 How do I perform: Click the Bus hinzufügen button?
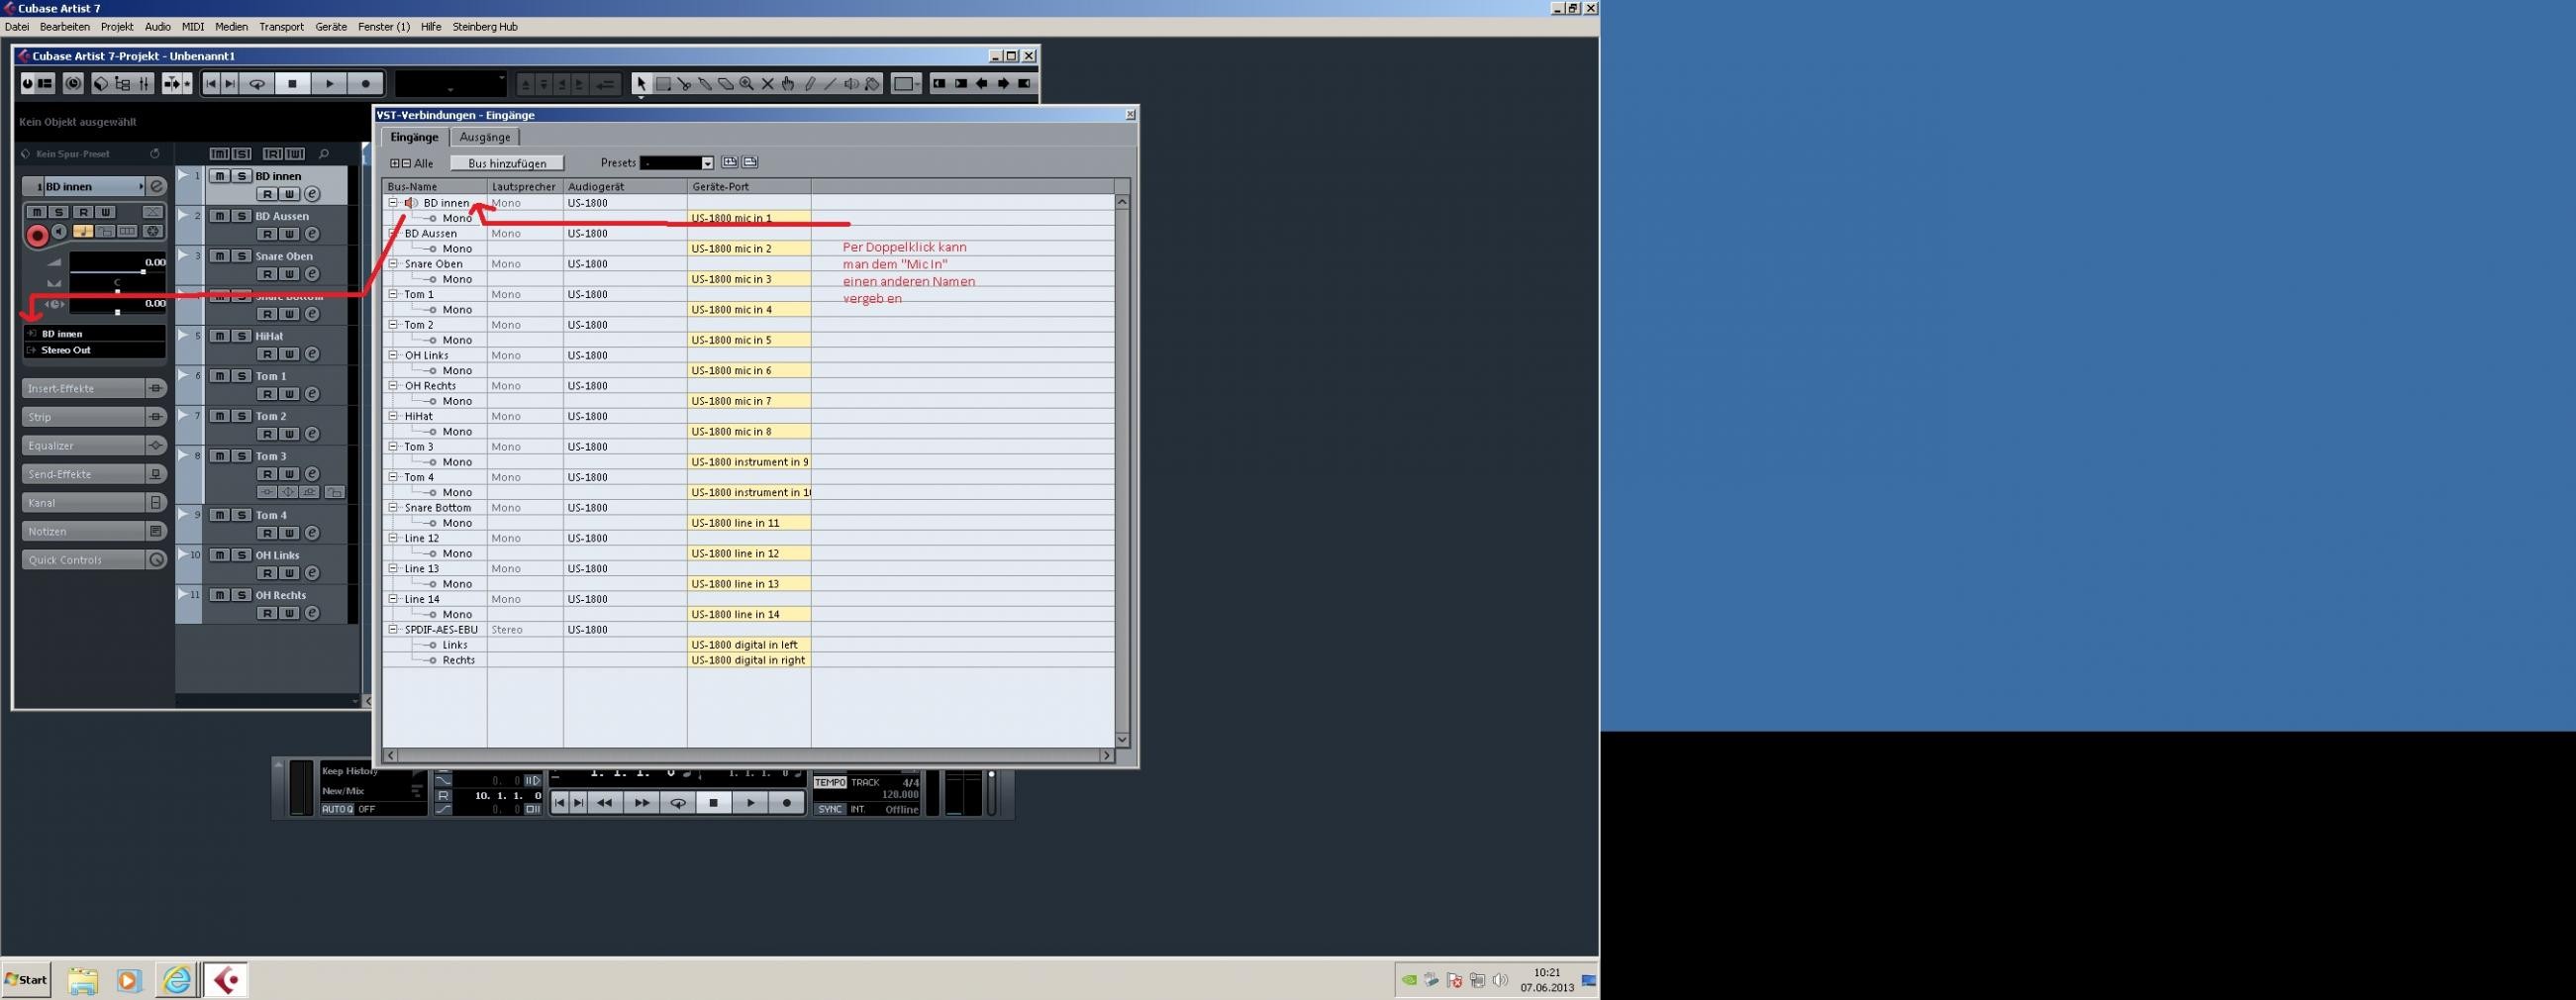tap(507, 163)
